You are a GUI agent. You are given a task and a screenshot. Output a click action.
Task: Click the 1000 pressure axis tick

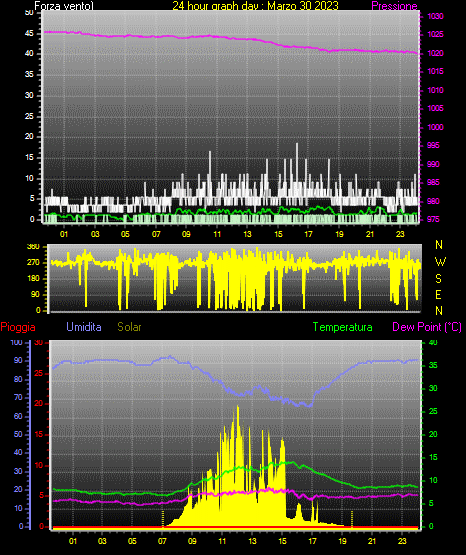click(435, 127)
